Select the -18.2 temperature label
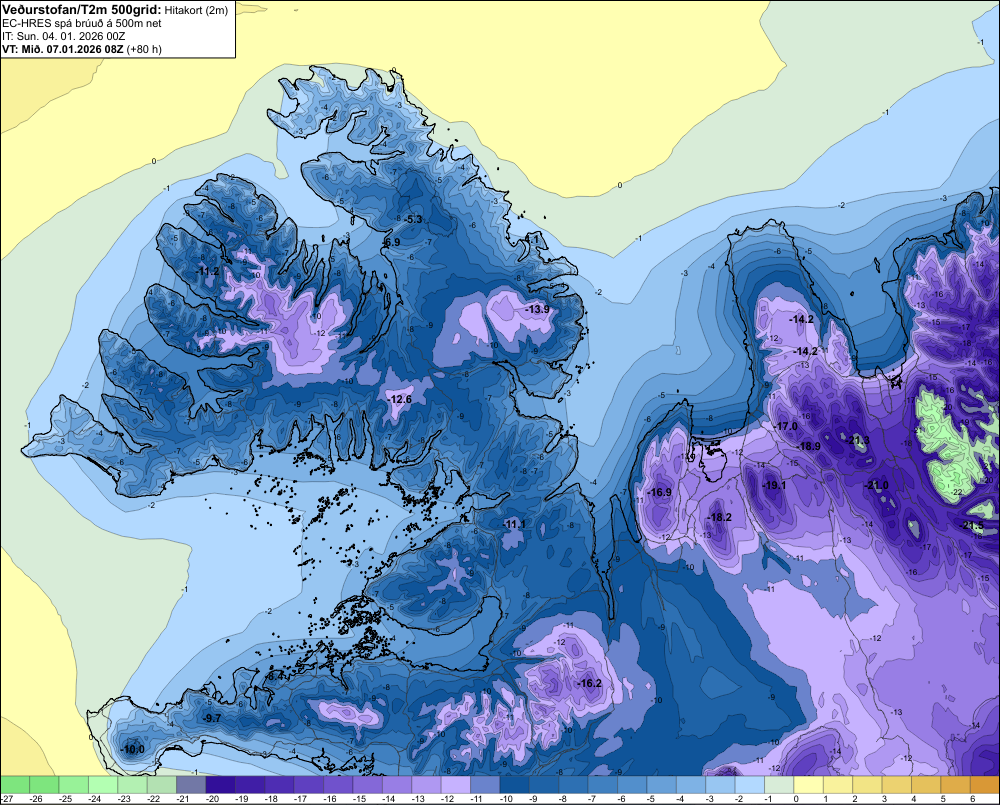 (x=719, y=517)
